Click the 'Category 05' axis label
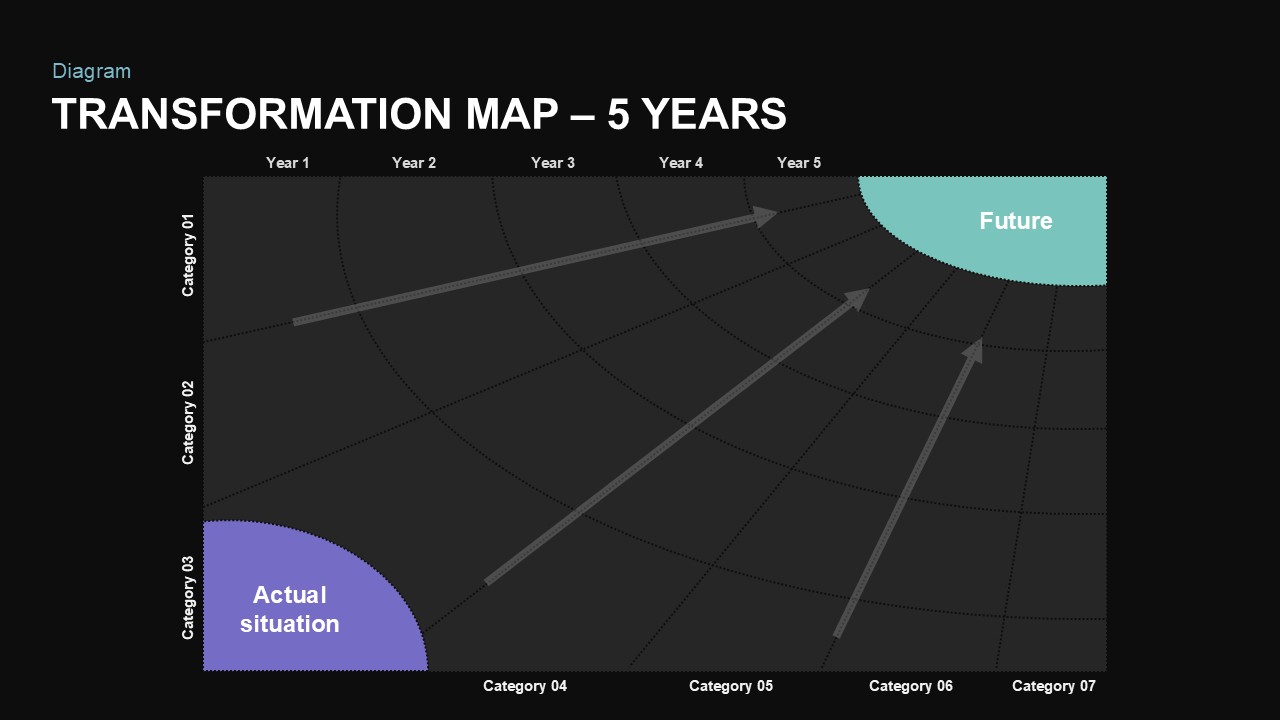 [x=731, y=686]
